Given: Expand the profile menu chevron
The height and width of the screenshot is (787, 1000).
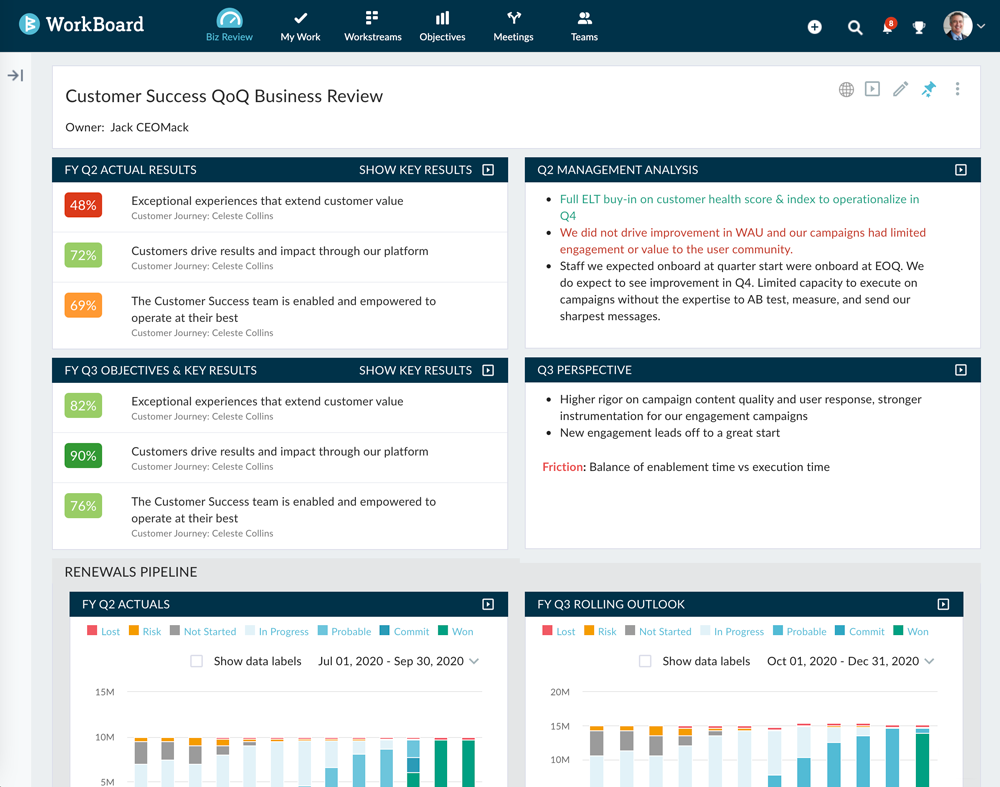Looking at the screenshot, I should coord(982,26).
